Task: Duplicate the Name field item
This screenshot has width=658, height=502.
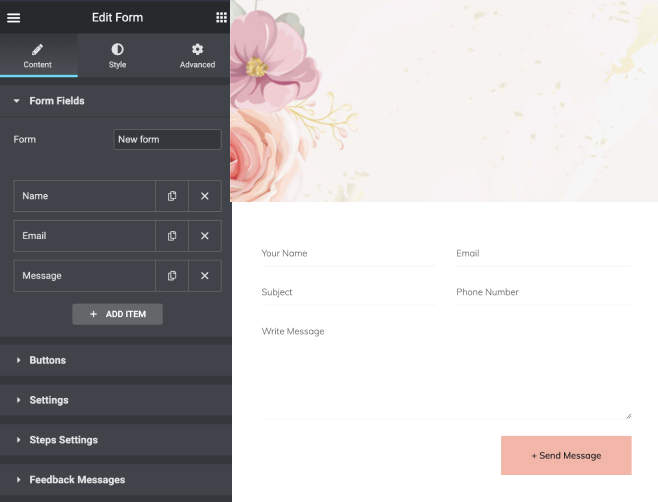Action: tap(172, 196)
